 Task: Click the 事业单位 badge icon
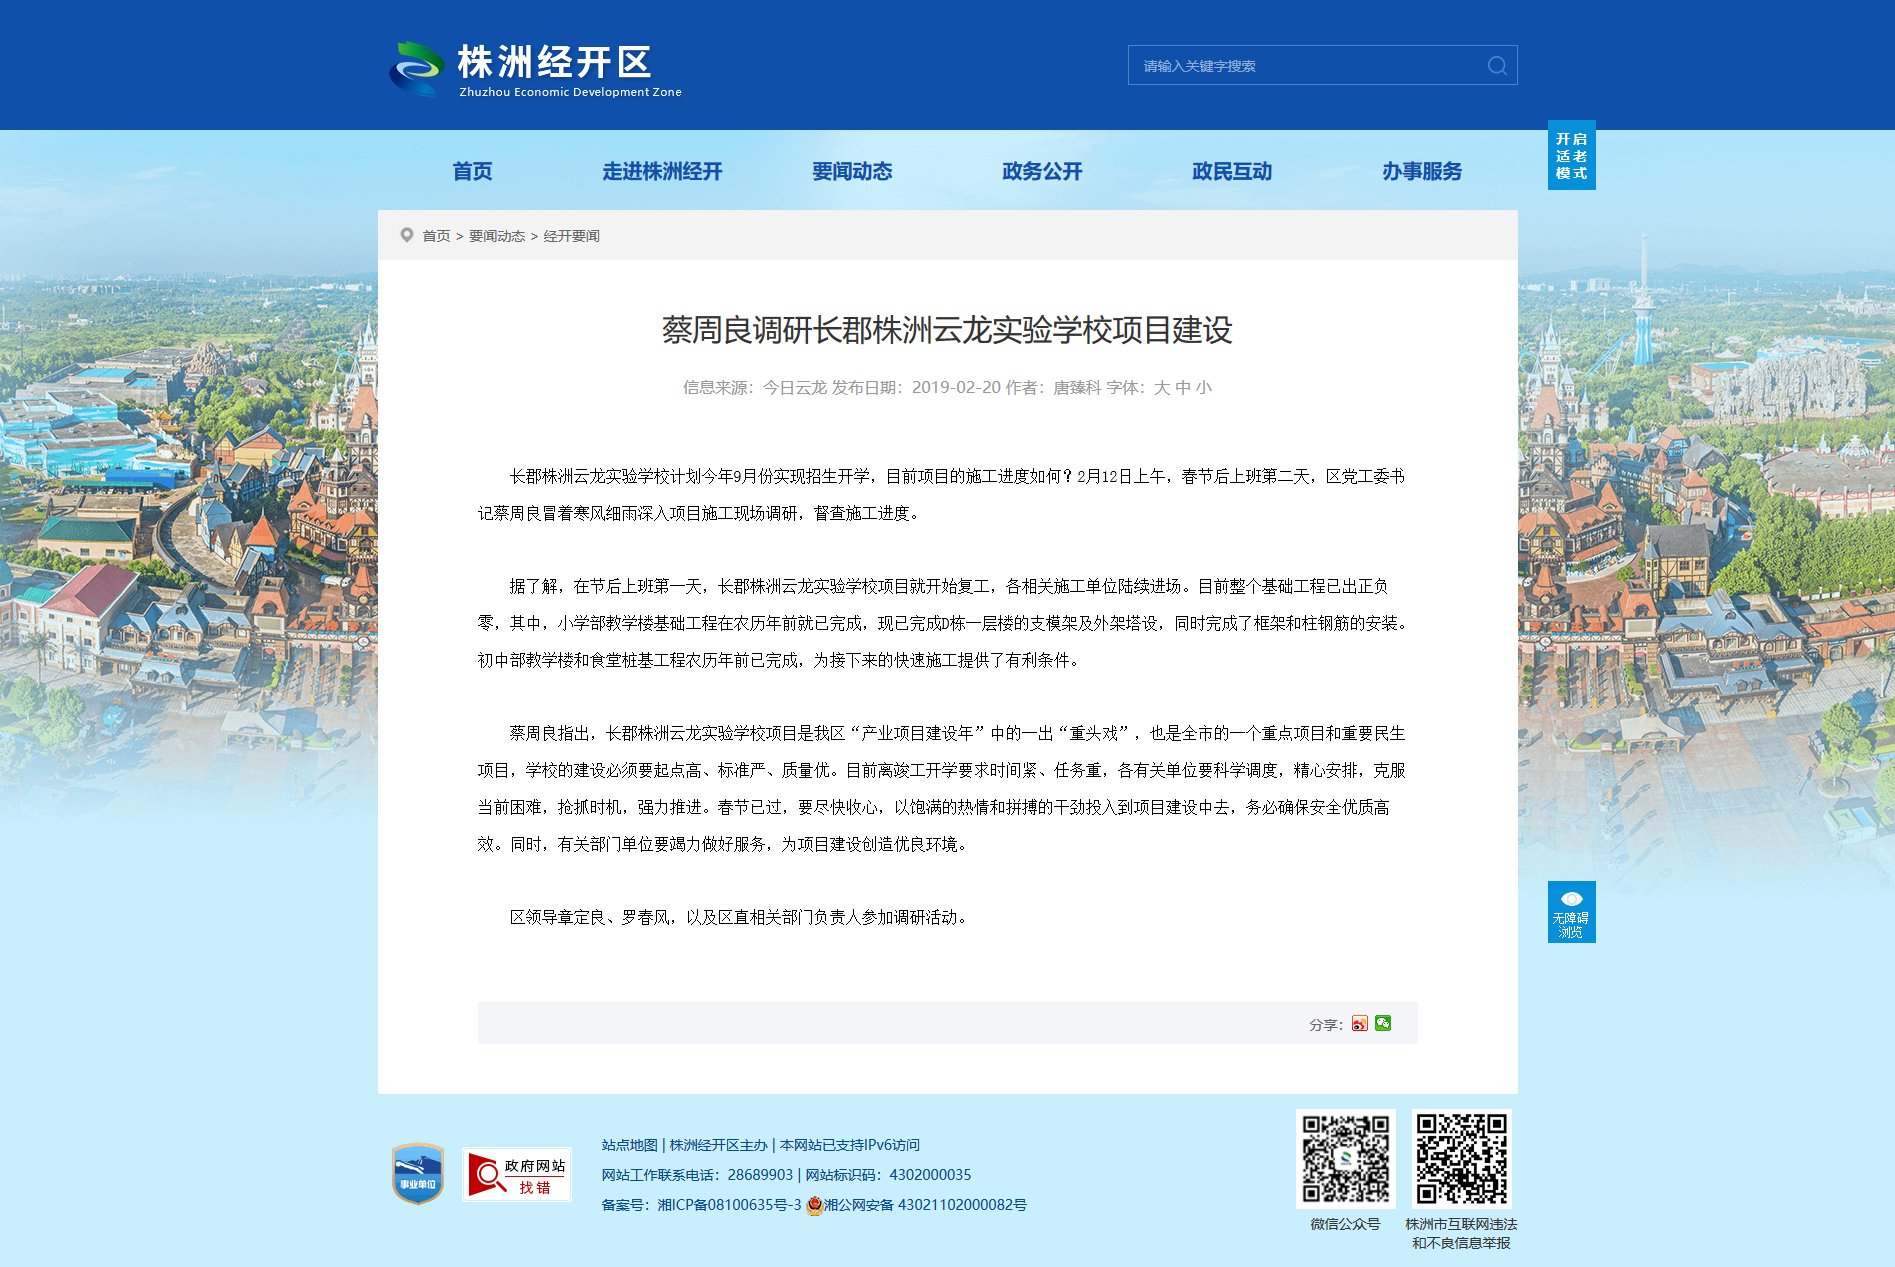418,1174
